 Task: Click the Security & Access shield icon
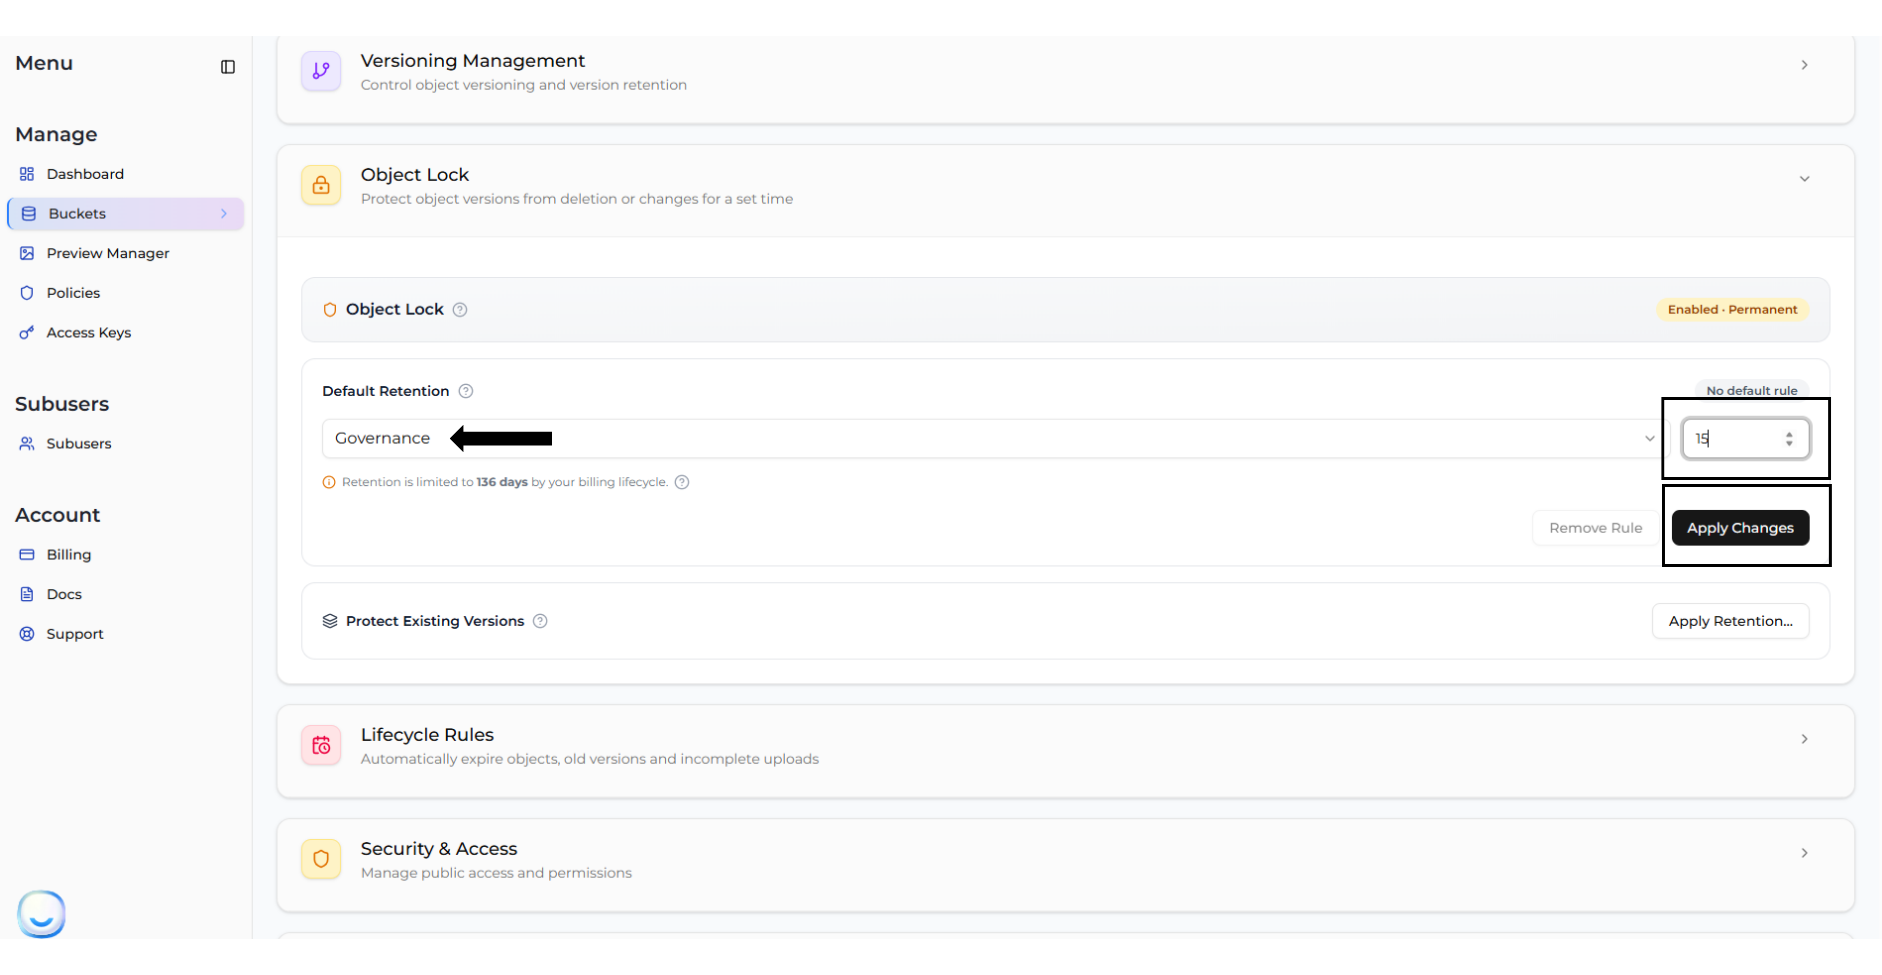point(321,859)
